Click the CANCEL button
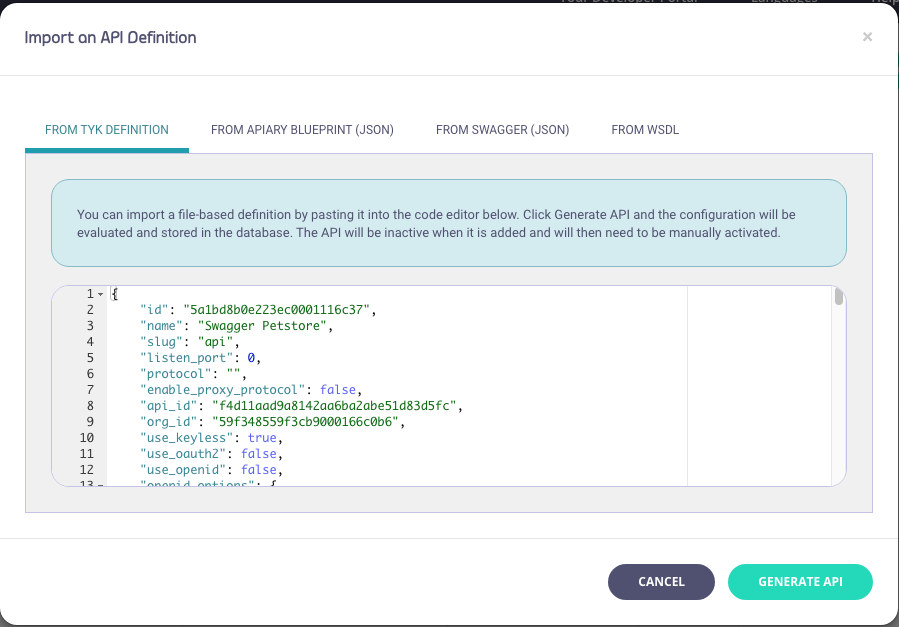 click(x=661, y=581)
